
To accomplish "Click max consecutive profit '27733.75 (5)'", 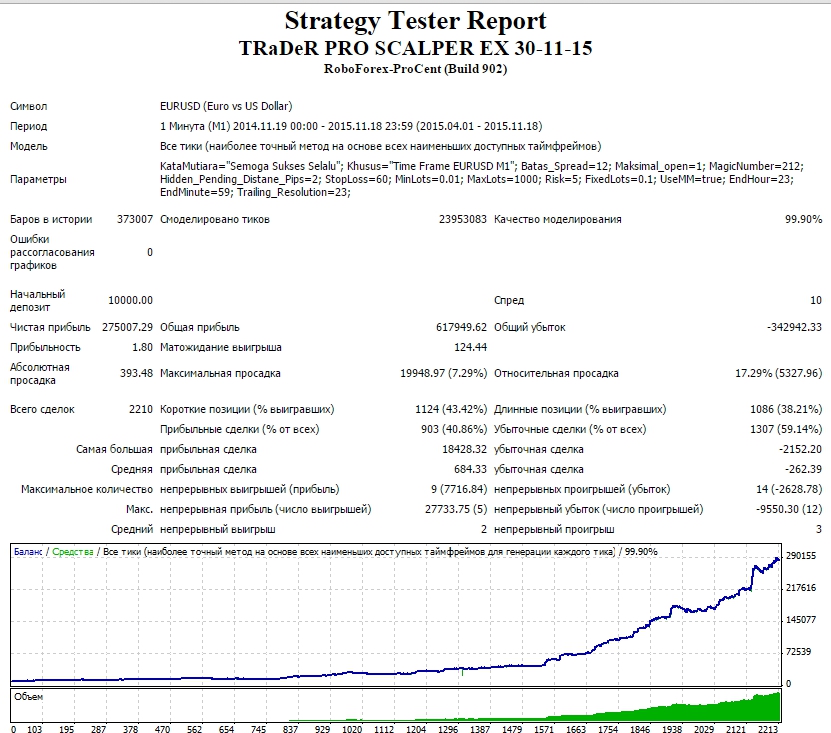I will (x=455, y=510).
